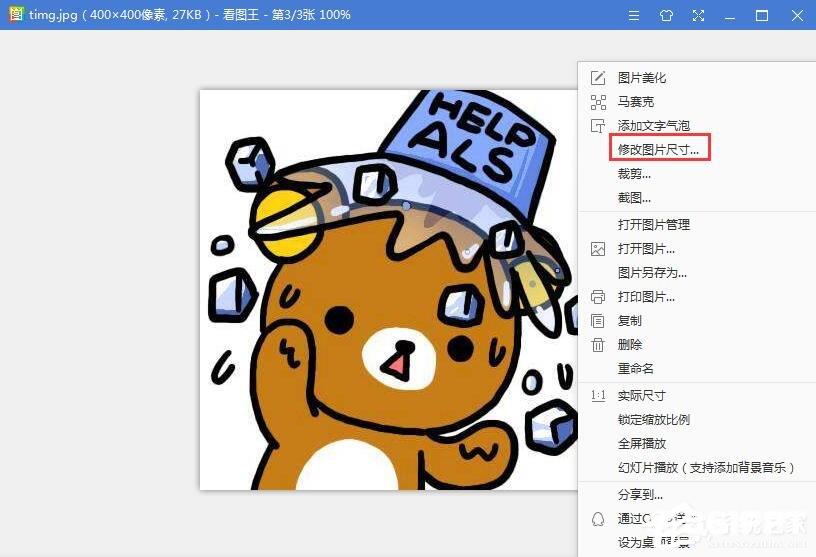Choose 截图... menu entry
816x557 pixels.
click(634, 198)
